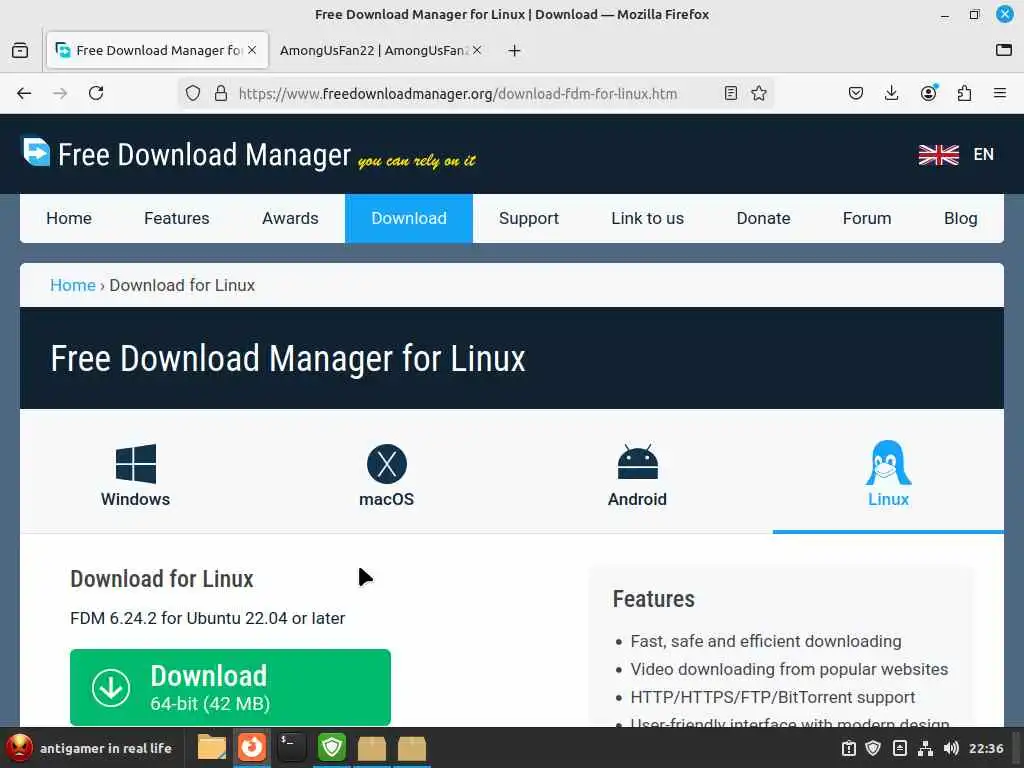
Task: Open the Blog navigation item
Action: (961, 219)
